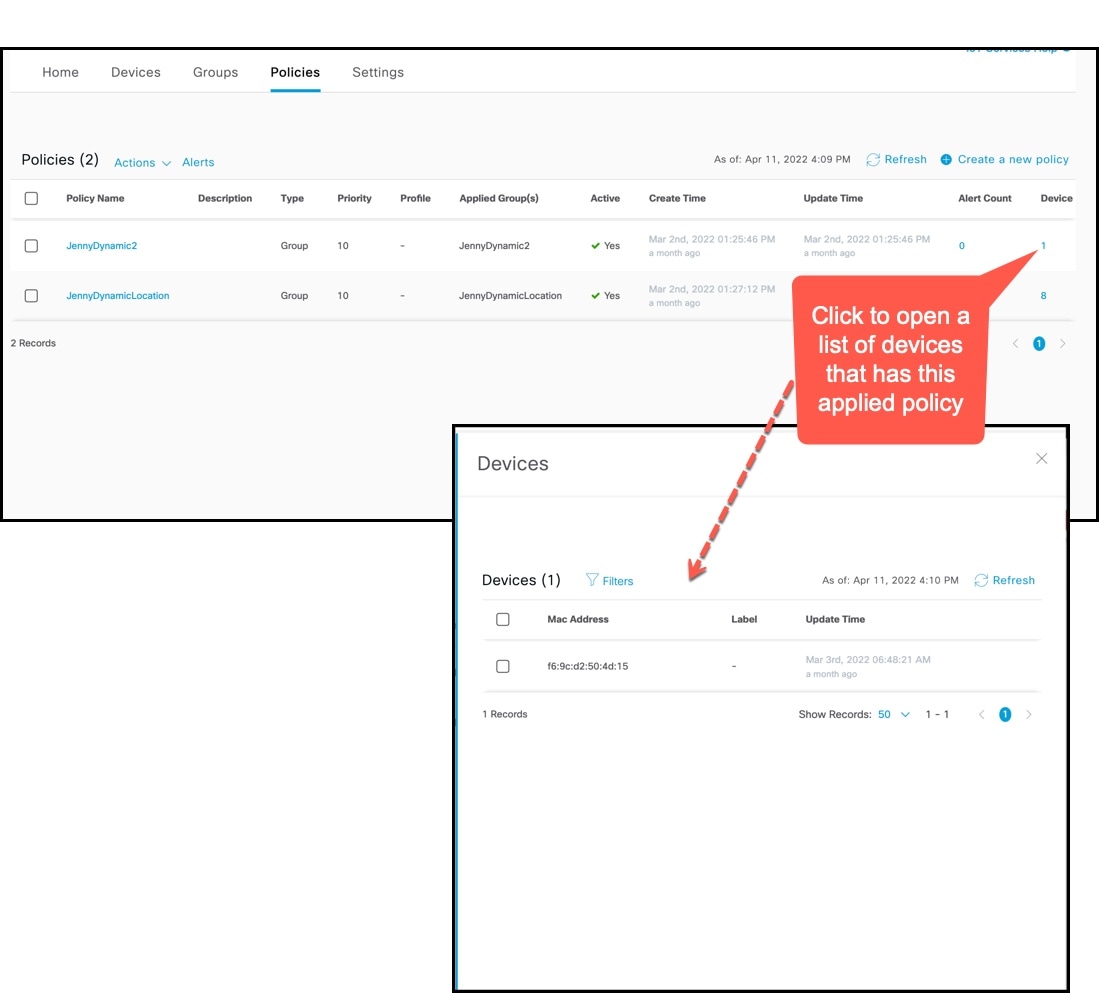Viewport: 1099px width, 993px height.
Task: Open the JennyDynamicLocation policy link
Action: [x=118, y=296]
